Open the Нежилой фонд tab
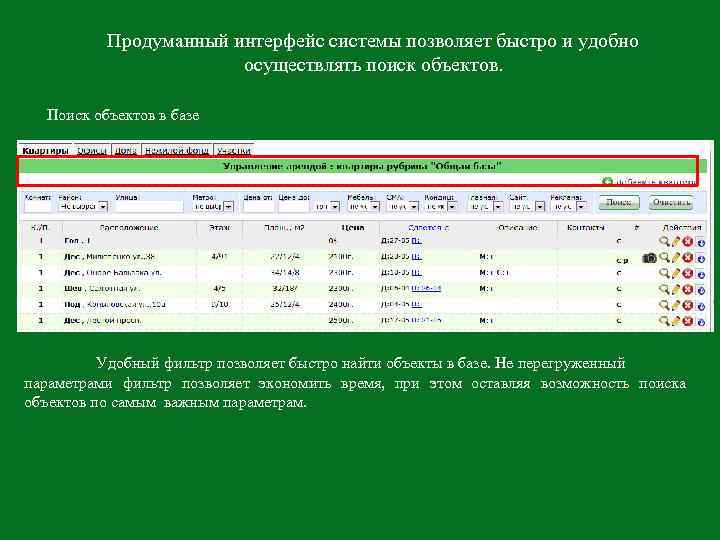The image size is (720, 540). click(177, 151)
